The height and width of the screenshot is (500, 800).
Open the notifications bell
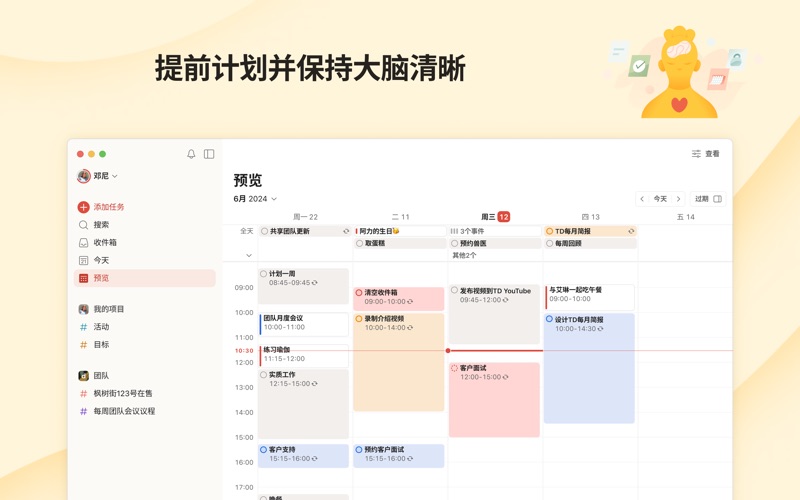click(191, 154)
